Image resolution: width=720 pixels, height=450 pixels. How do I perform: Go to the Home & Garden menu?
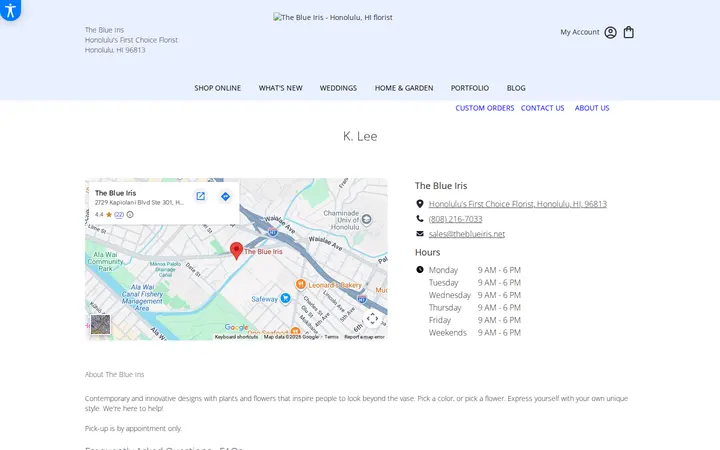tap(404, 88)
